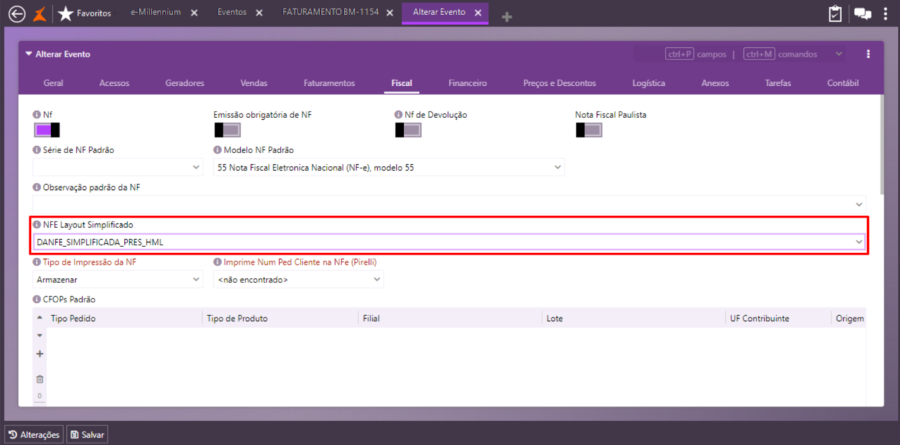Screen dimensions: 900x445
Task: Switch to the Financeiro tab
Action: (468, 83)
